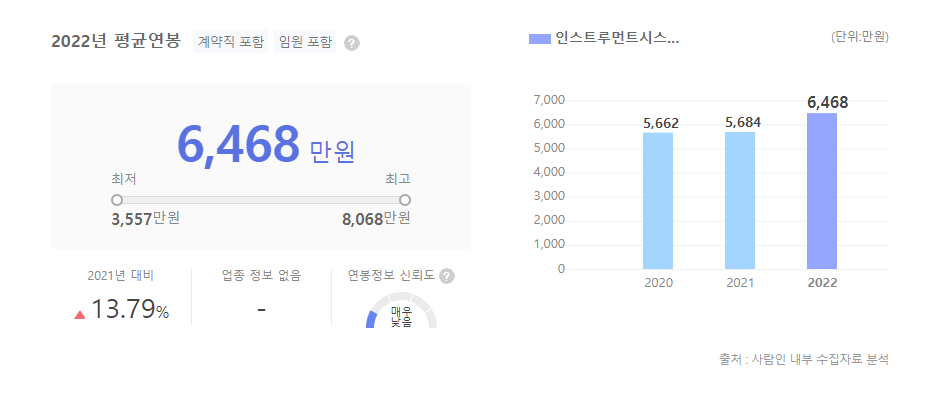Image resolution: width=948 pixels, height=411 pixels.
Task: Select the legend color swatch 인스트루먼트시스
Action: [540, 39]
